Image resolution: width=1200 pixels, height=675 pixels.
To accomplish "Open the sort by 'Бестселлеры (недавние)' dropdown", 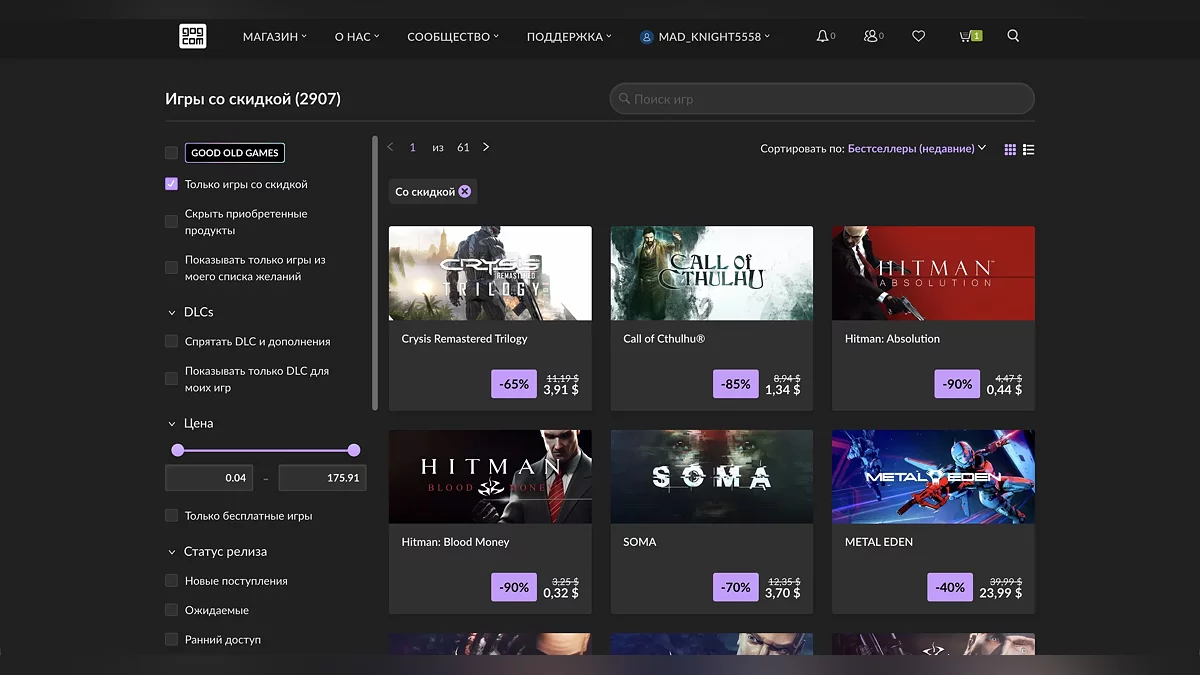I will pyautogui.click(x=916, y=148).
